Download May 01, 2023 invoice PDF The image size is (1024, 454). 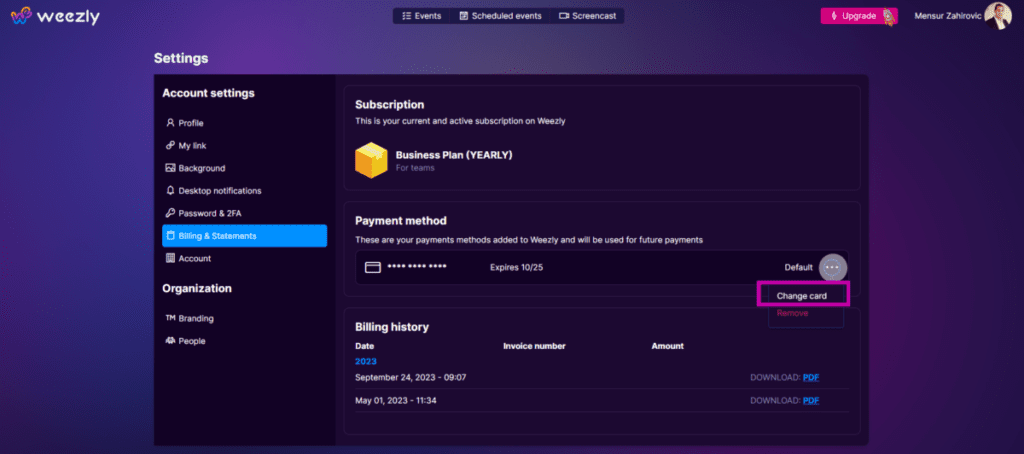tap(811, 400)
